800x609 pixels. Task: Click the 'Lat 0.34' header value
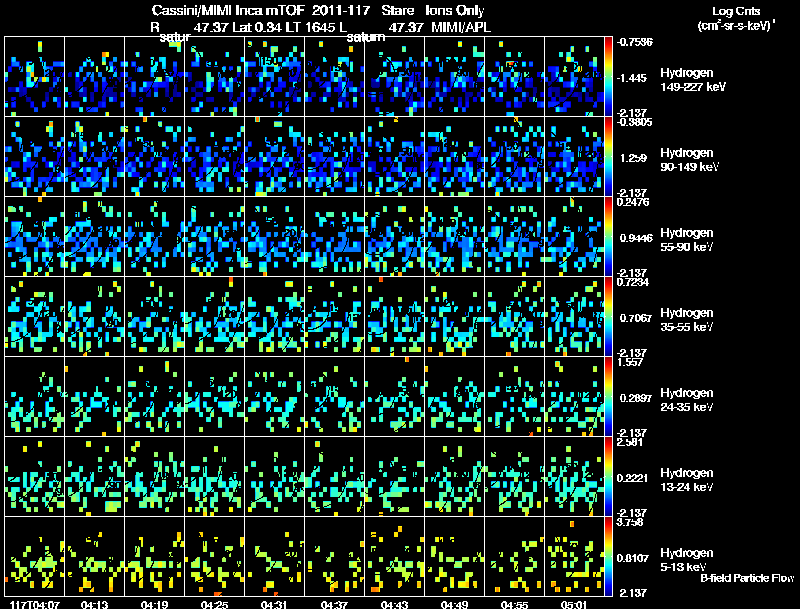257,27
